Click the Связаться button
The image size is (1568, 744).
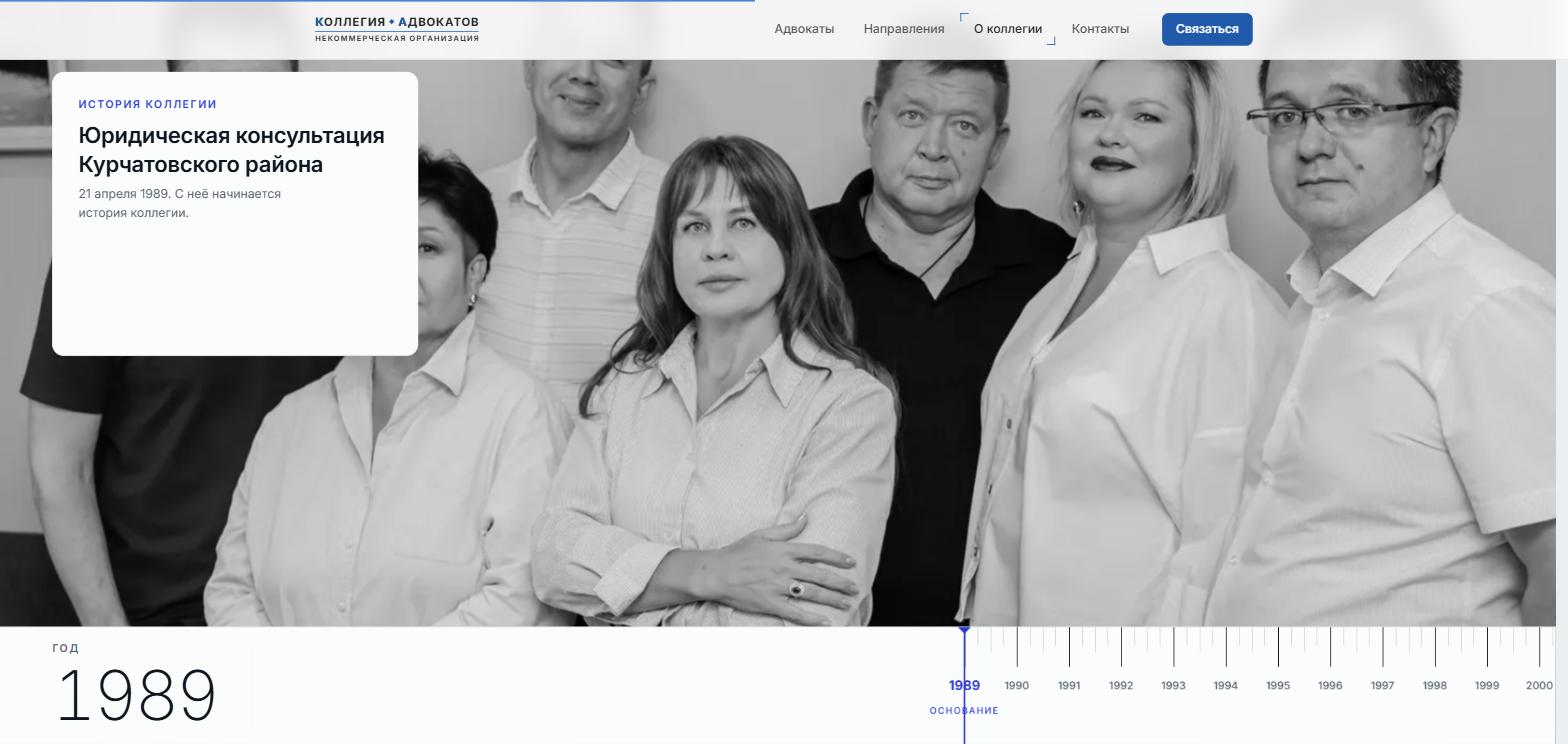pos(1207,29)
